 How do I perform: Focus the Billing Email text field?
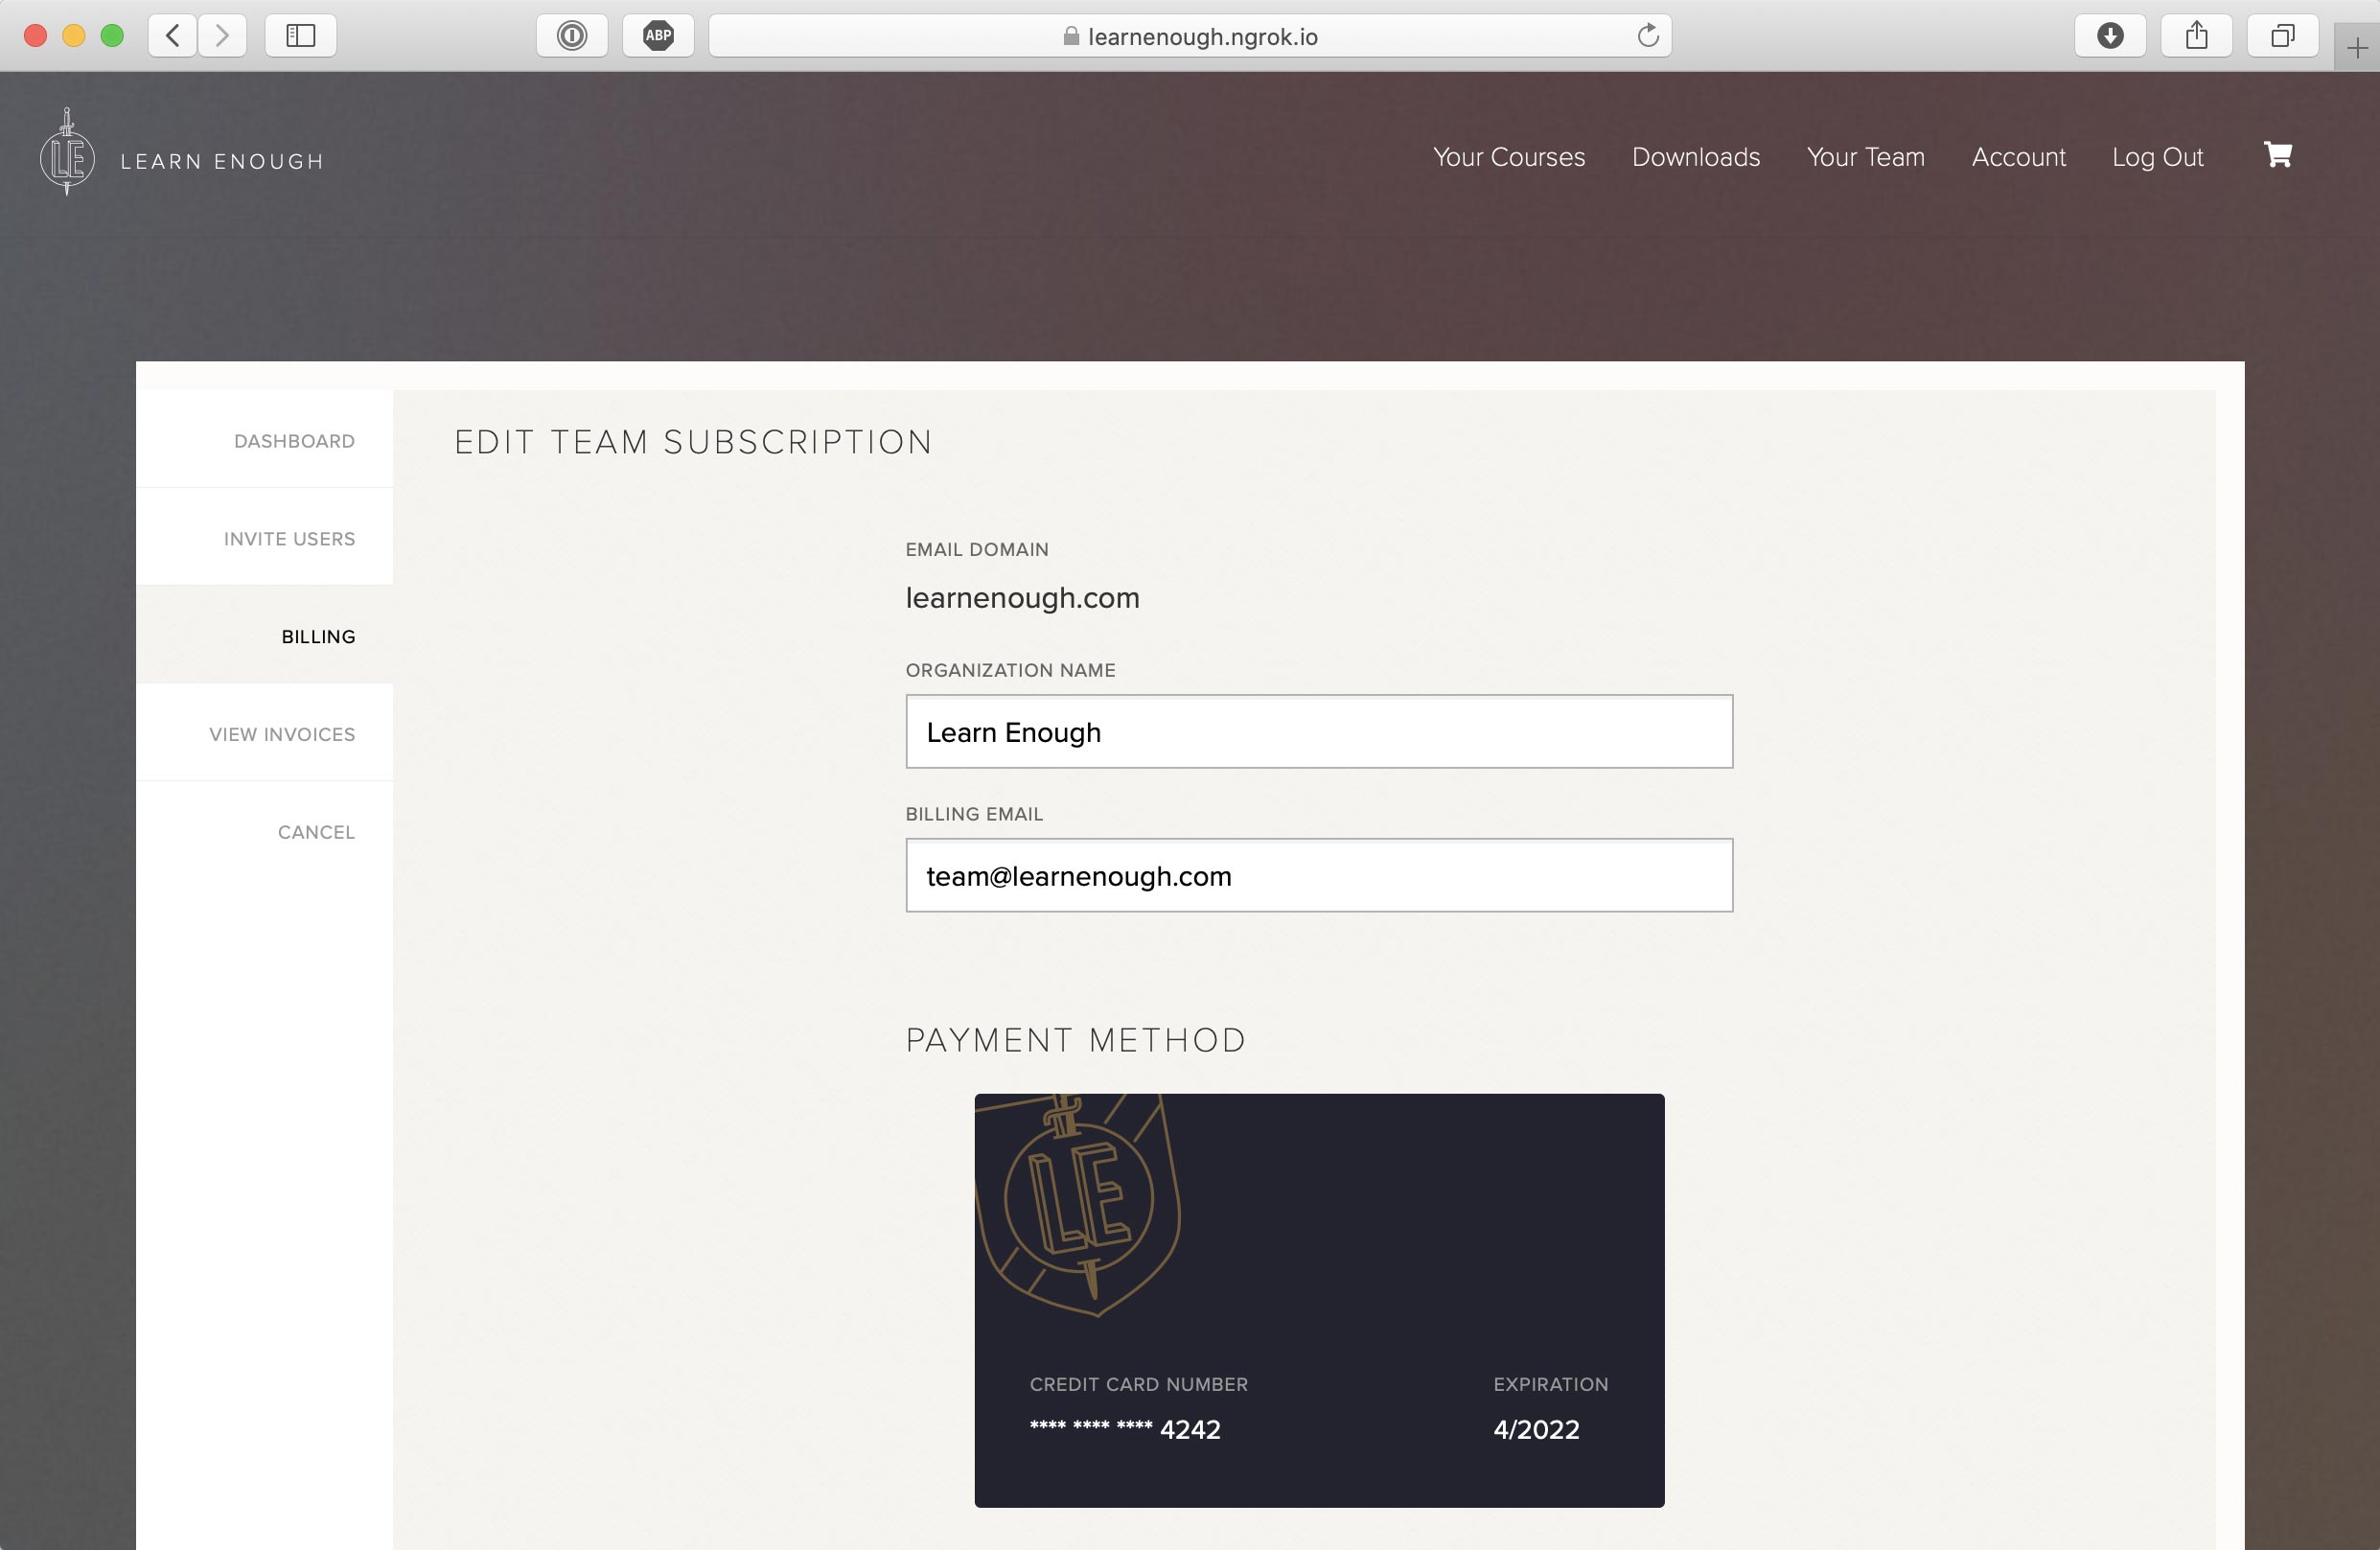1319,875
